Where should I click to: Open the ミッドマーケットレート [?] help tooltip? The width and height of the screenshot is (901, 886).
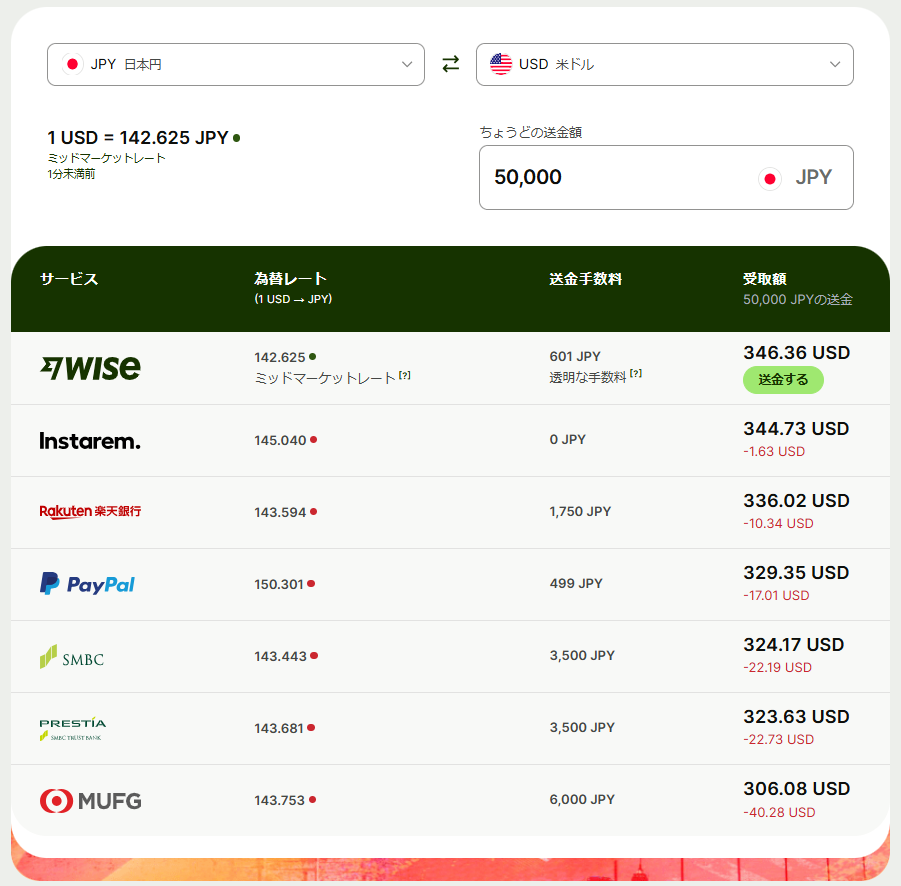(x=405, y=375)
